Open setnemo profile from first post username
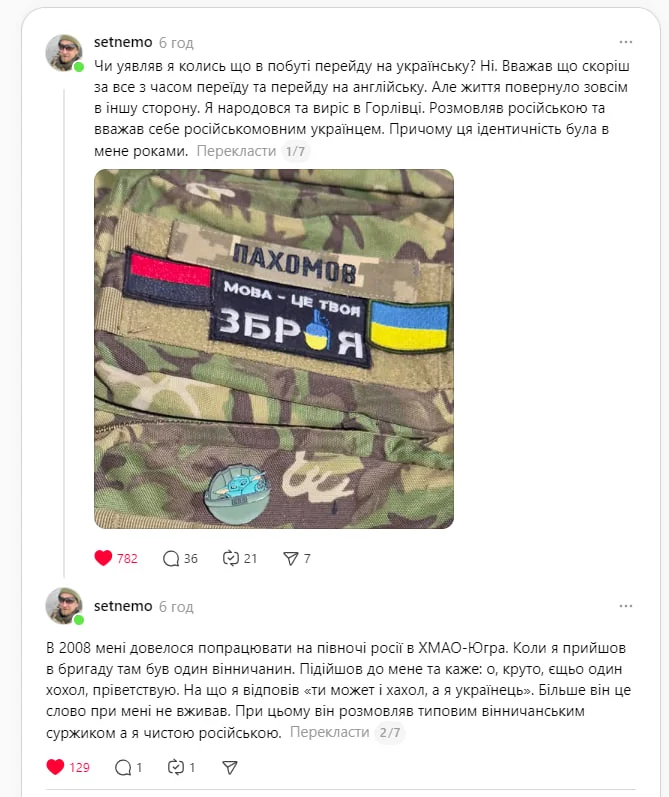The image size is (669, 797). coord(123,42)
